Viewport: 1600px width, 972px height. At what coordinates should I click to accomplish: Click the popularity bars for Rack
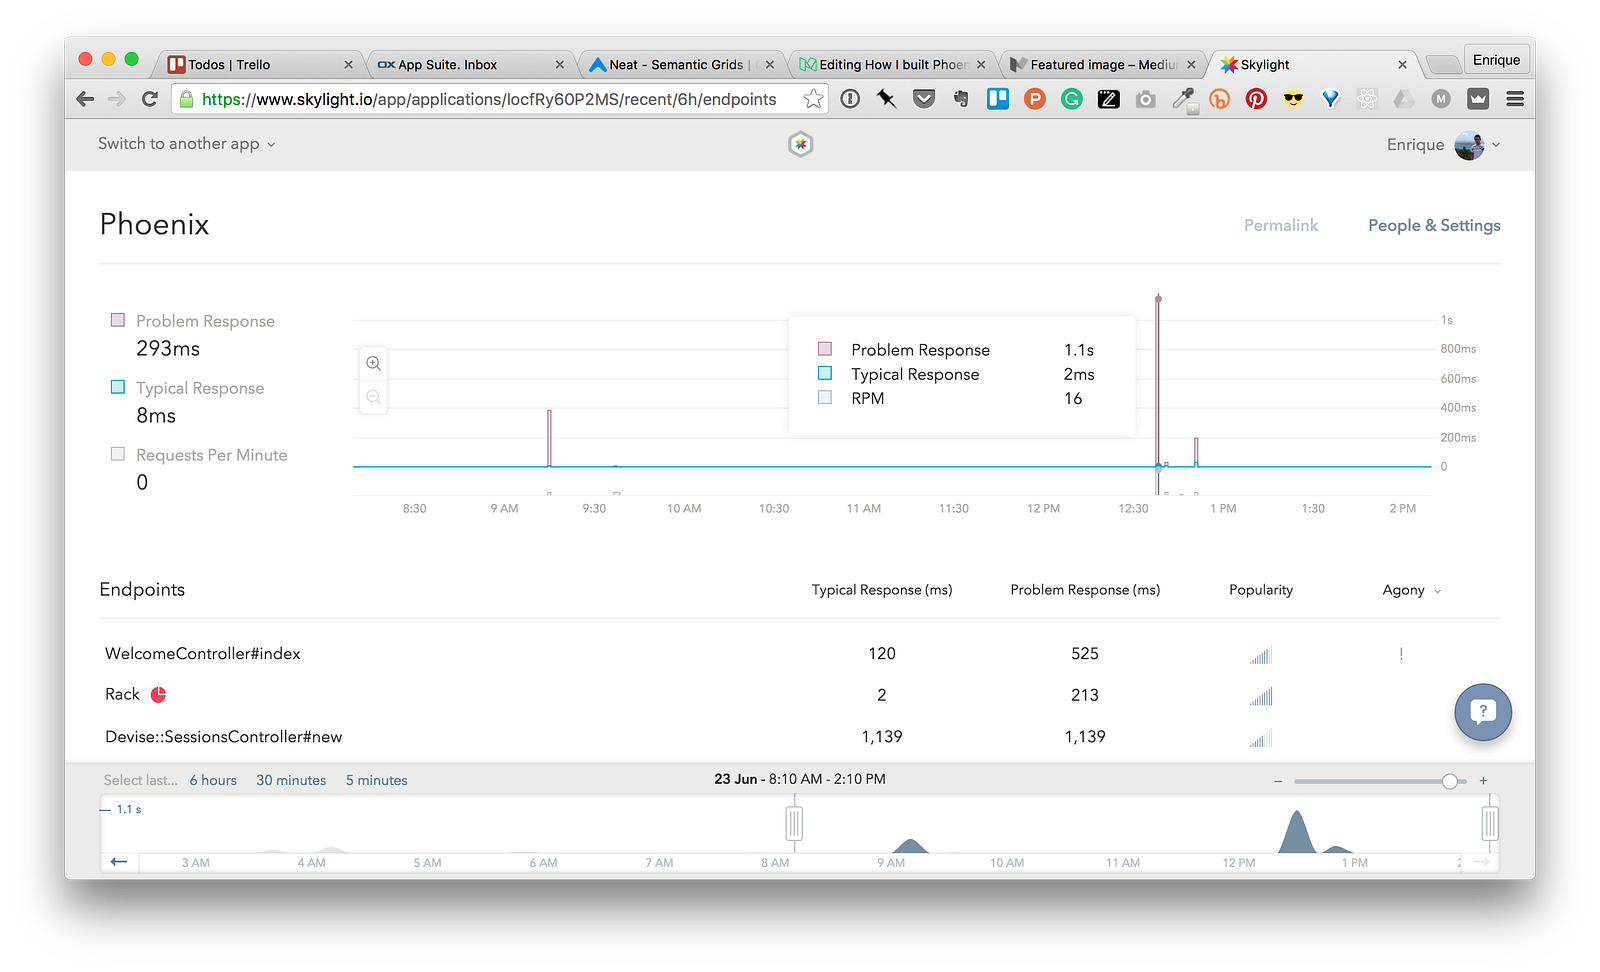click(x=1261, y=697)
